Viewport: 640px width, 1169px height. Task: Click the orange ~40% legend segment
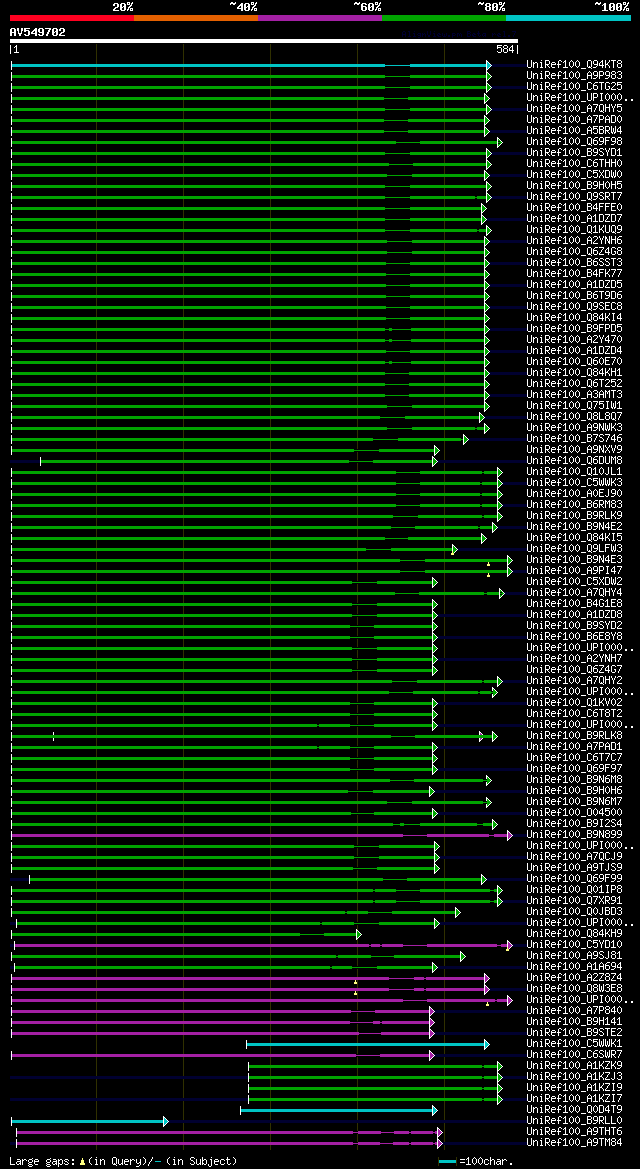[x=196, y=17]
